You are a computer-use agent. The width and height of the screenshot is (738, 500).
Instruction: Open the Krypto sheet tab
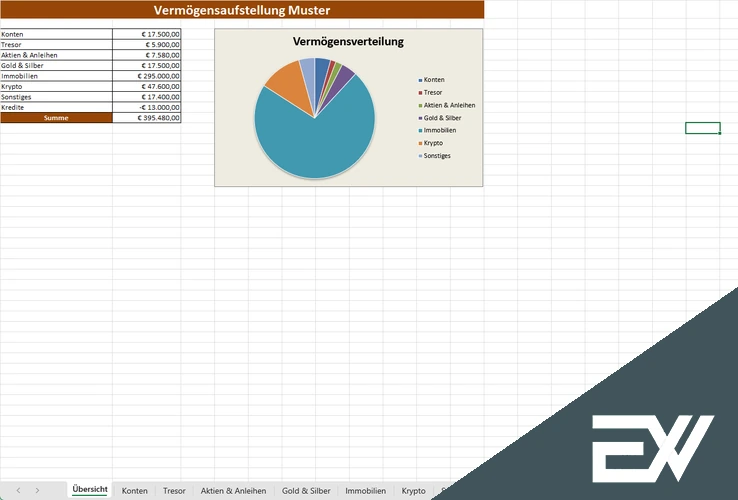(413, 491)
